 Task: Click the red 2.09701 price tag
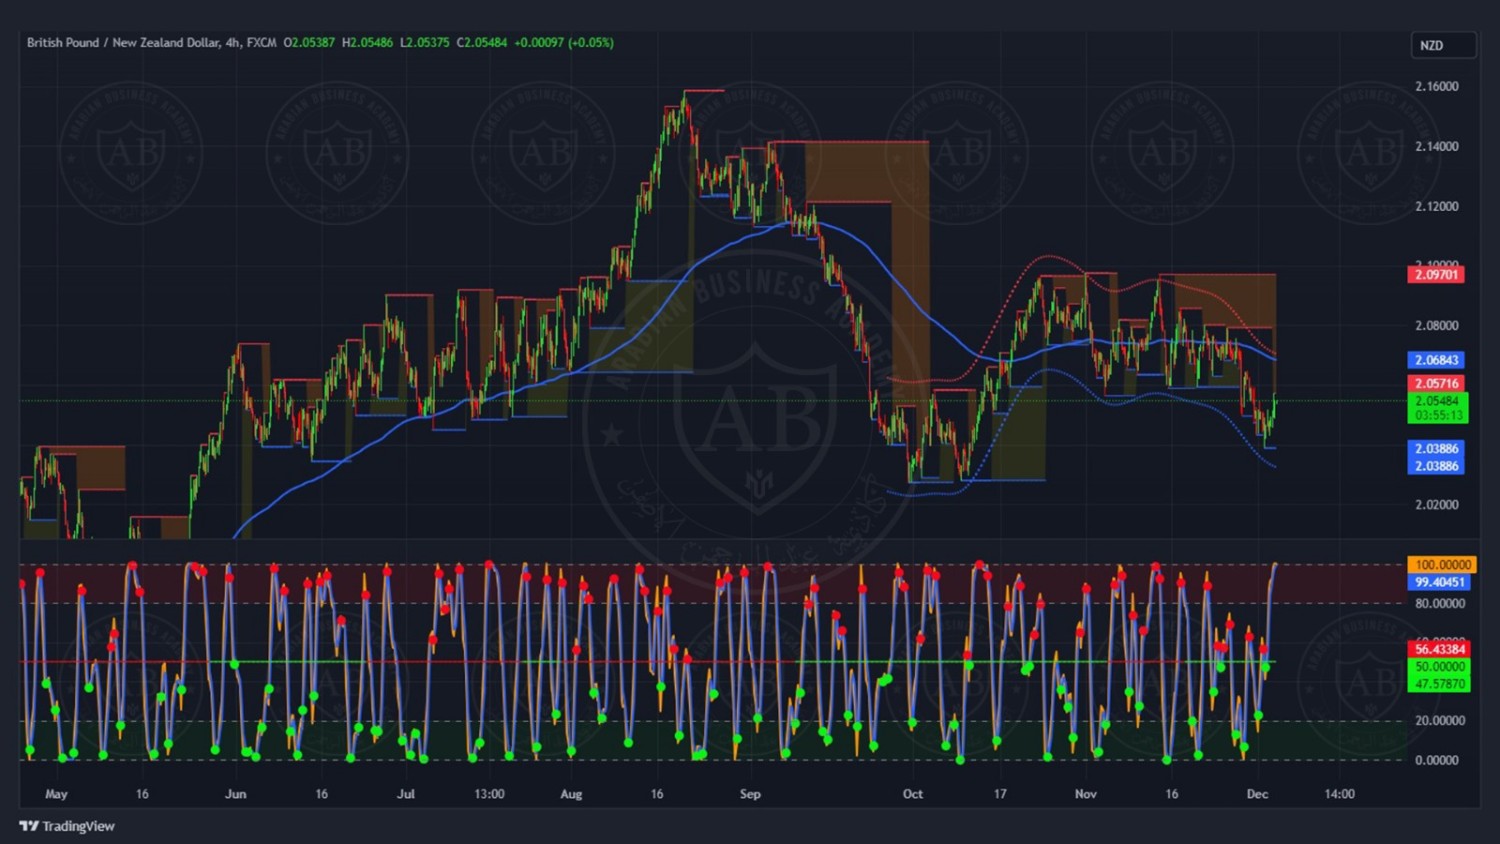(x=1436, y=274)
